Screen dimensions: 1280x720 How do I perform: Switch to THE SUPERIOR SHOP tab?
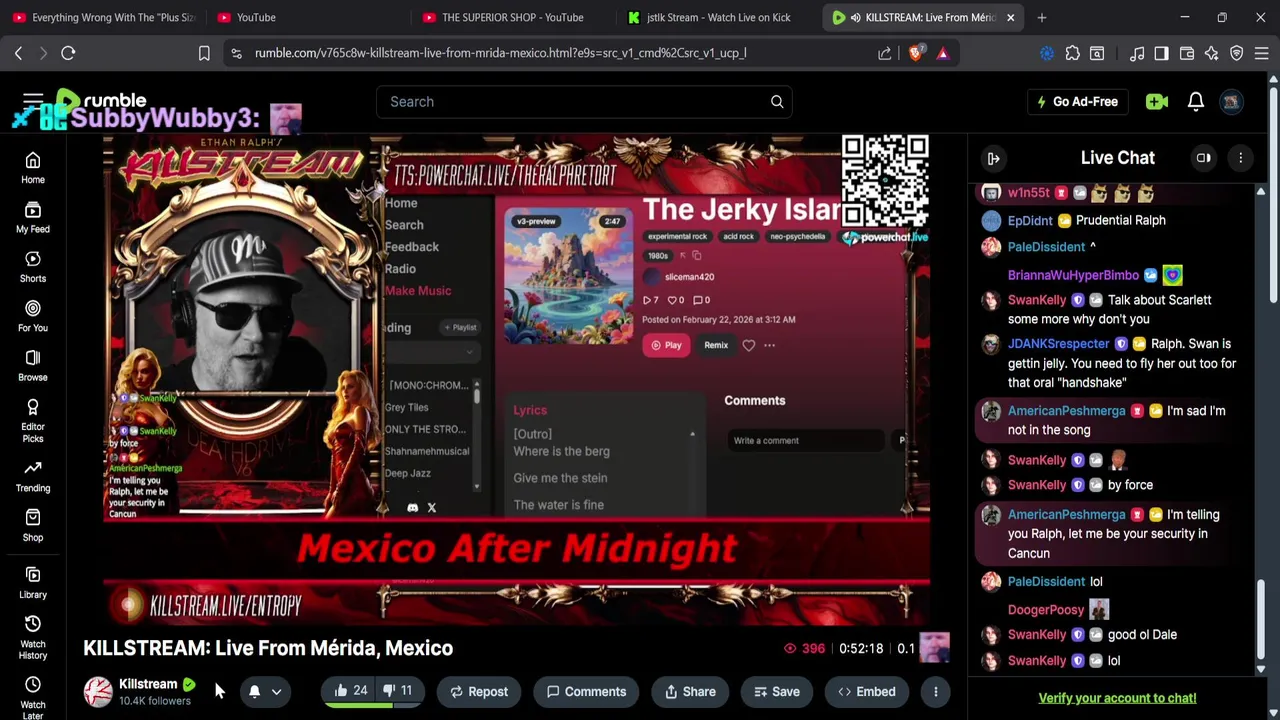[510, 17]
